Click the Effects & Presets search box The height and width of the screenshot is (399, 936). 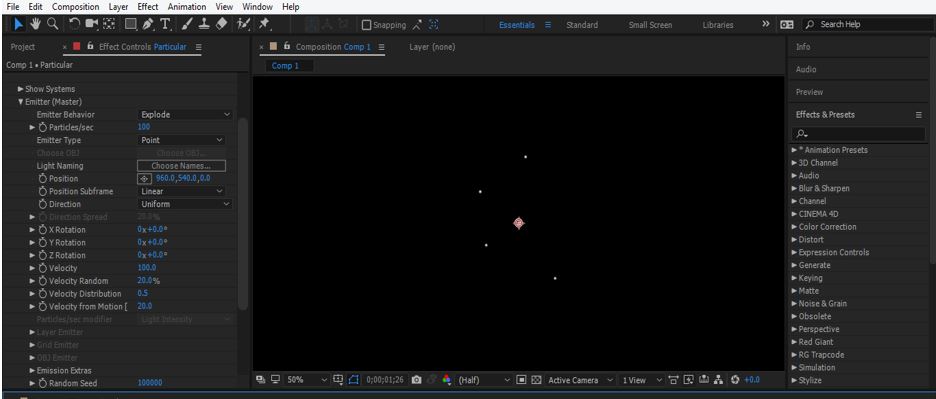pyautogui.click(x=859, y=134)
